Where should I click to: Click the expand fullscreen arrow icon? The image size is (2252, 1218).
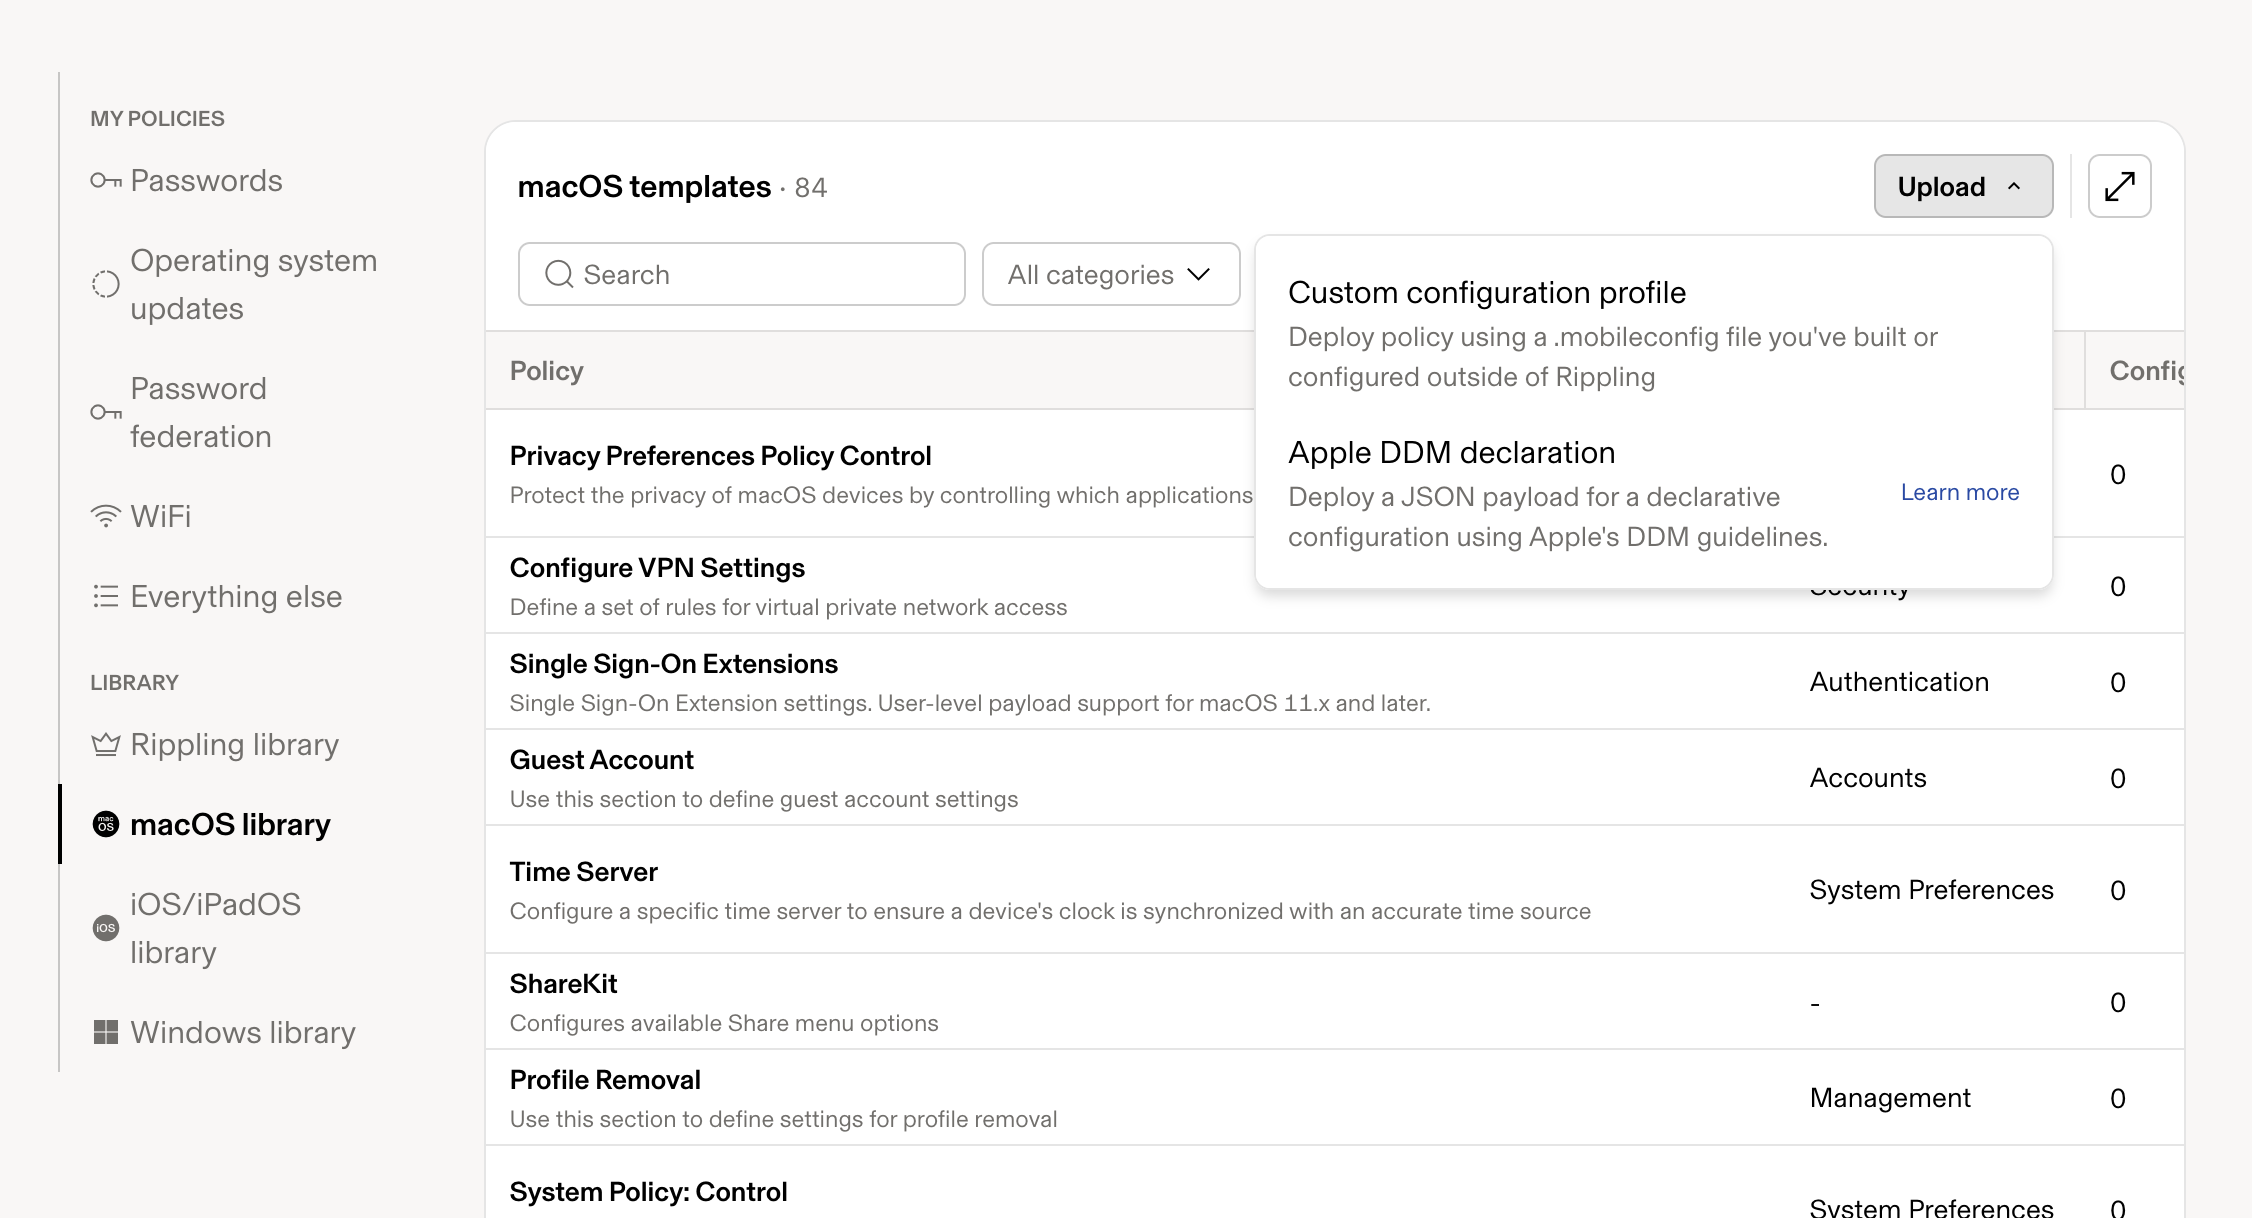2120,187
